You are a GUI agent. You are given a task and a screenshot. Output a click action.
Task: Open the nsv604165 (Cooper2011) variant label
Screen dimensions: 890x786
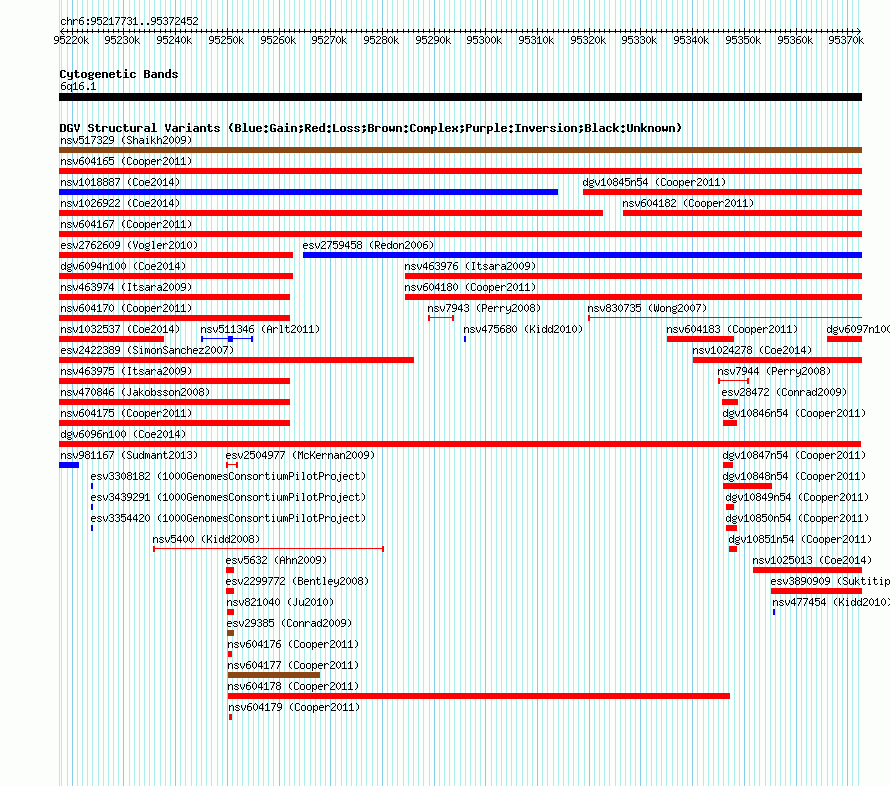[x=126, y=161]
